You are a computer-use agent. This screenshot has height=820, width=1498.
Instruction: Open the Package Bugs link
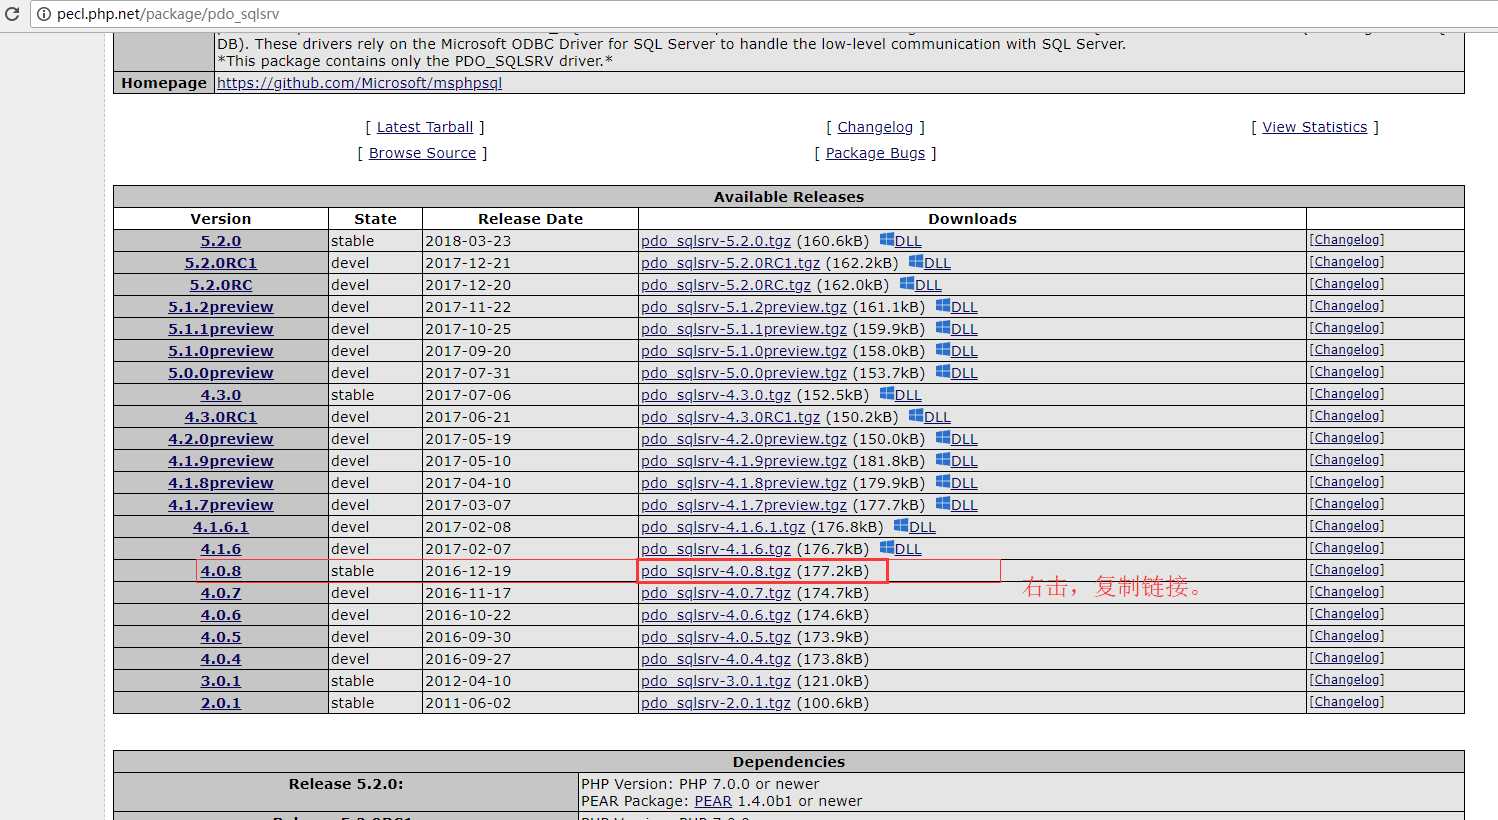pos(875,153)
